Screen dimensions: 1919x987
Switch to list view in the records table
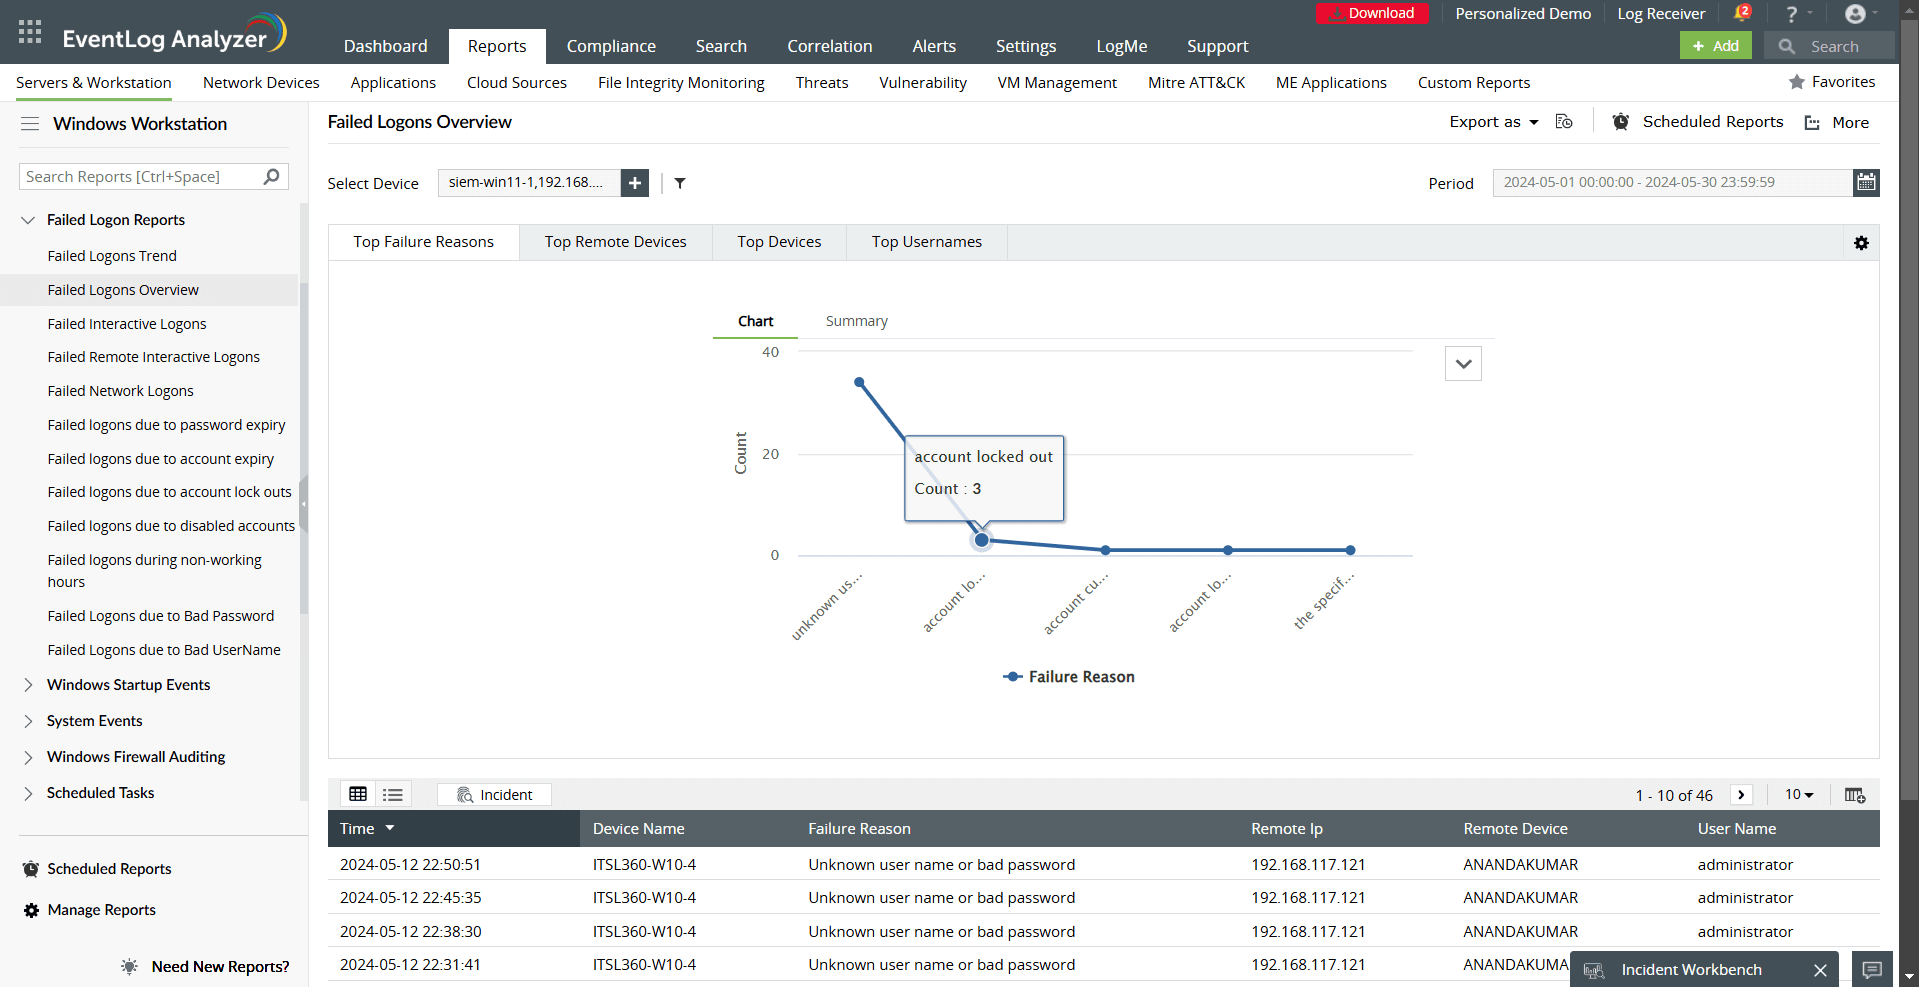(x=392, y=793)
